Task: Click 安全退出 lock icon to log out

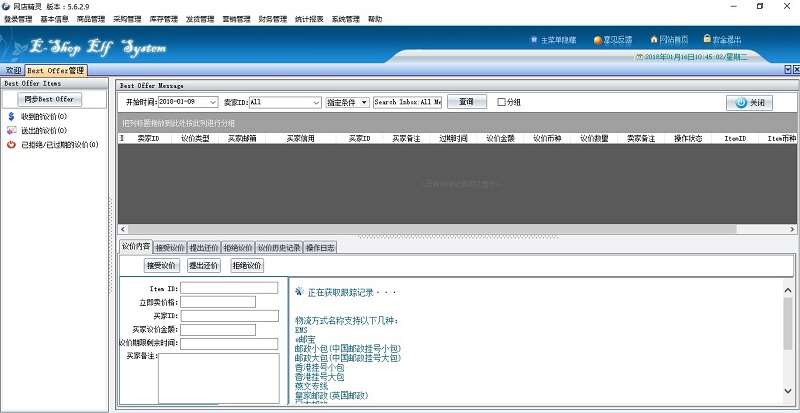Action: tap(722, 39)
